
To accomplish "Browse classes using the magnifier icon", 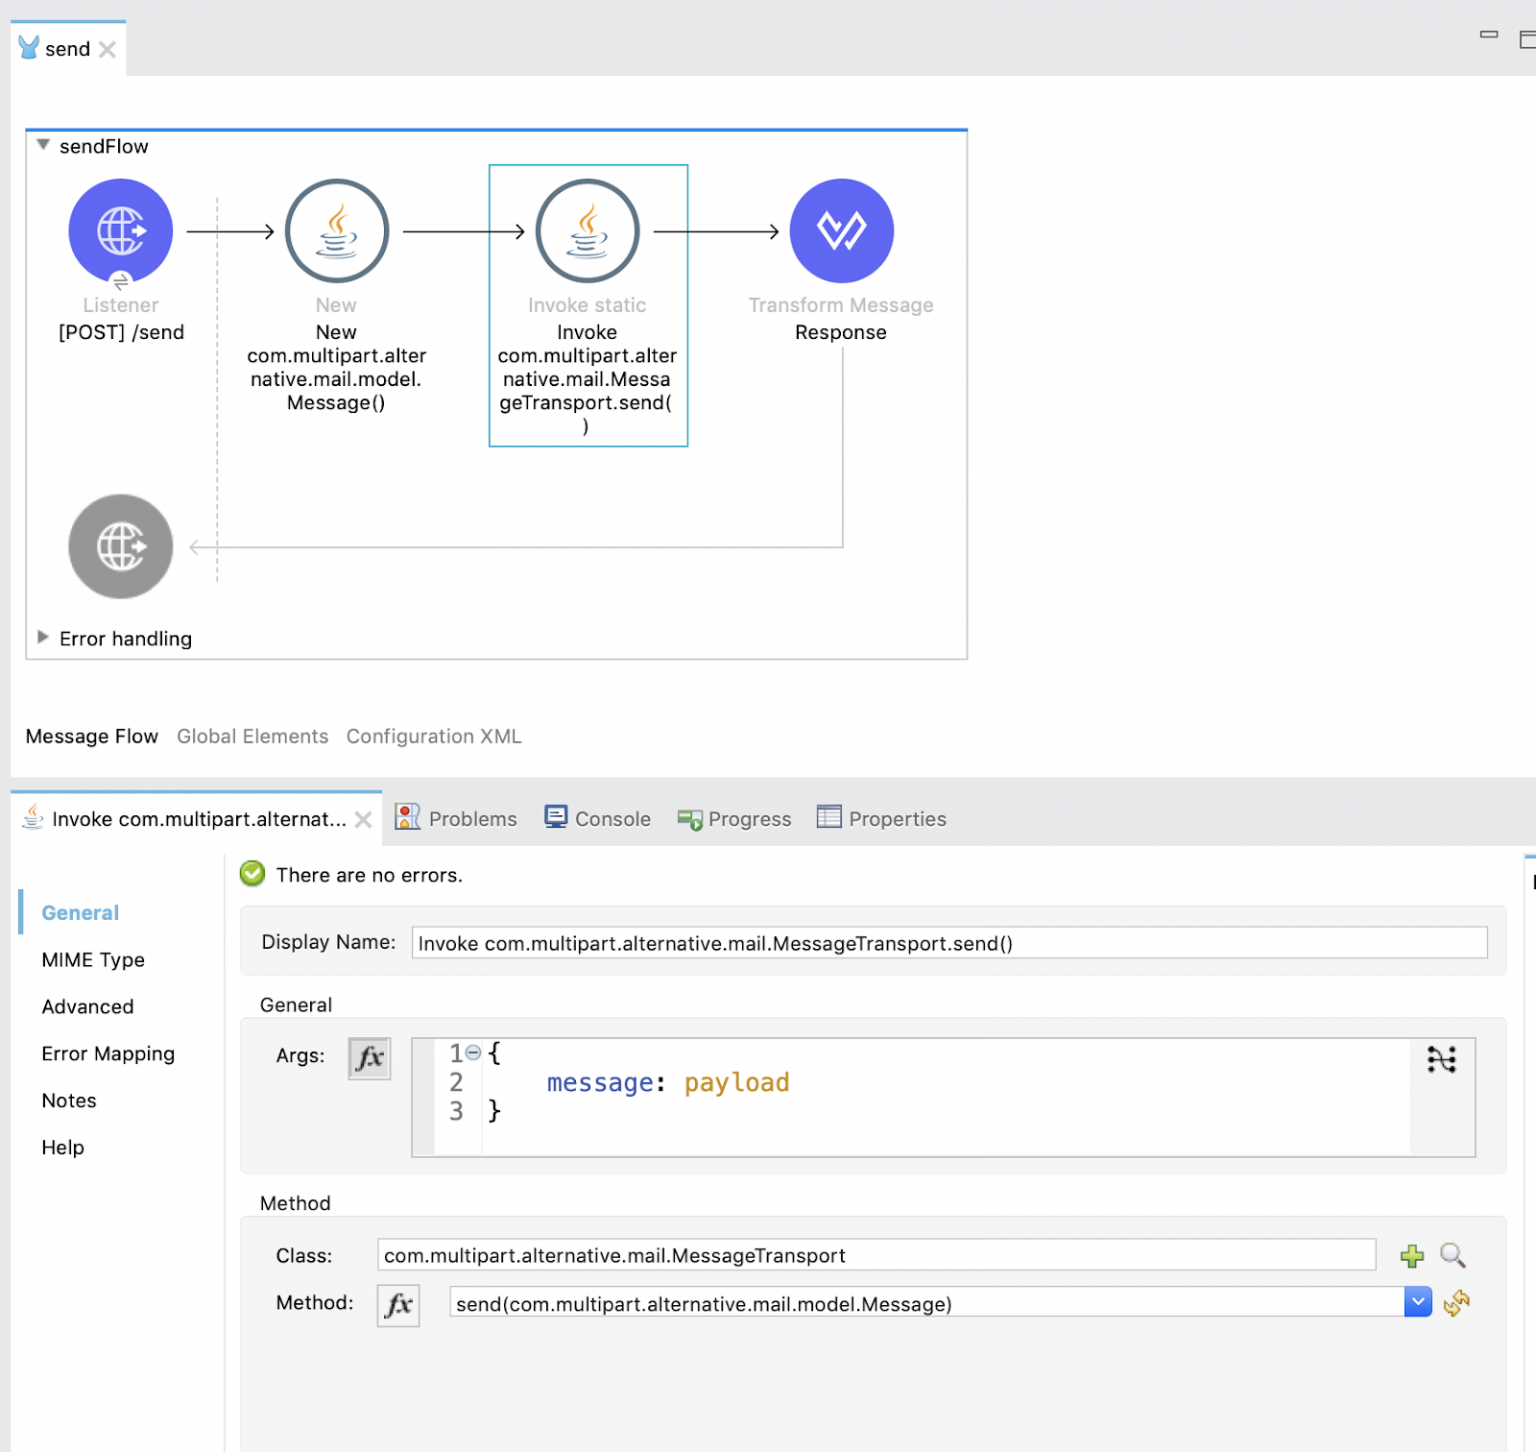I will click(x=1452, y=1256).
